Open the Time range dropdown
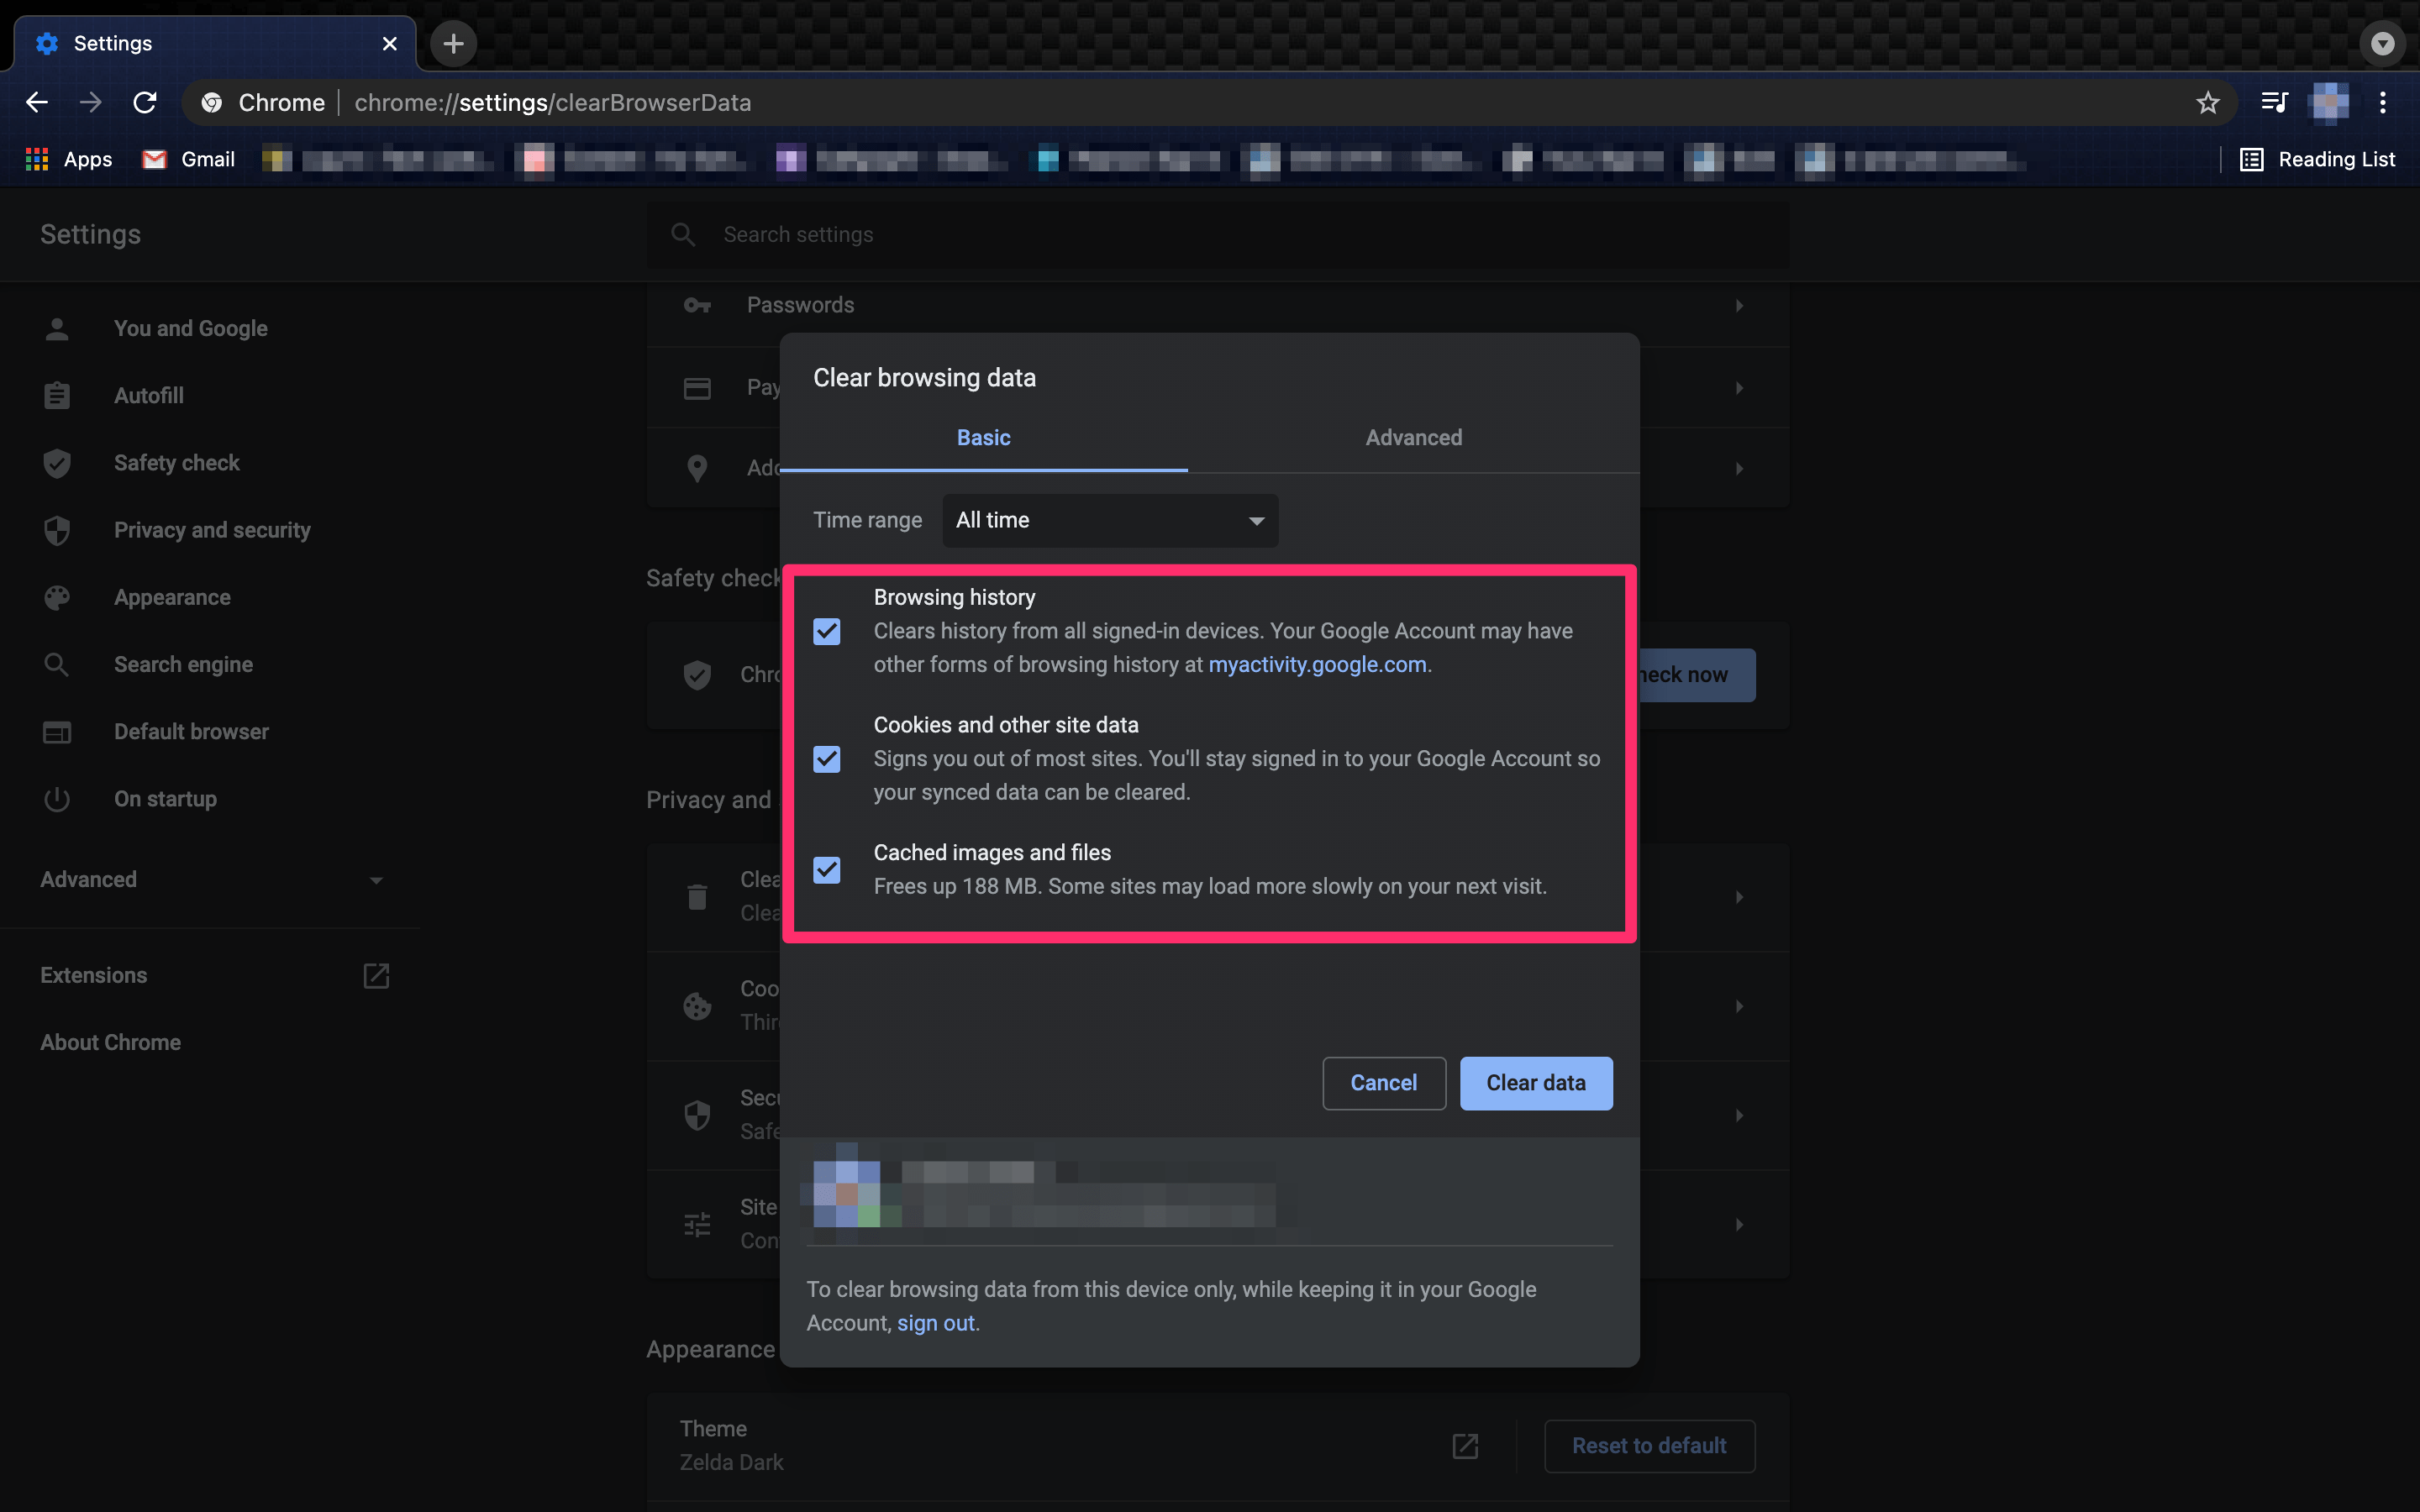 coord(1110,520)
